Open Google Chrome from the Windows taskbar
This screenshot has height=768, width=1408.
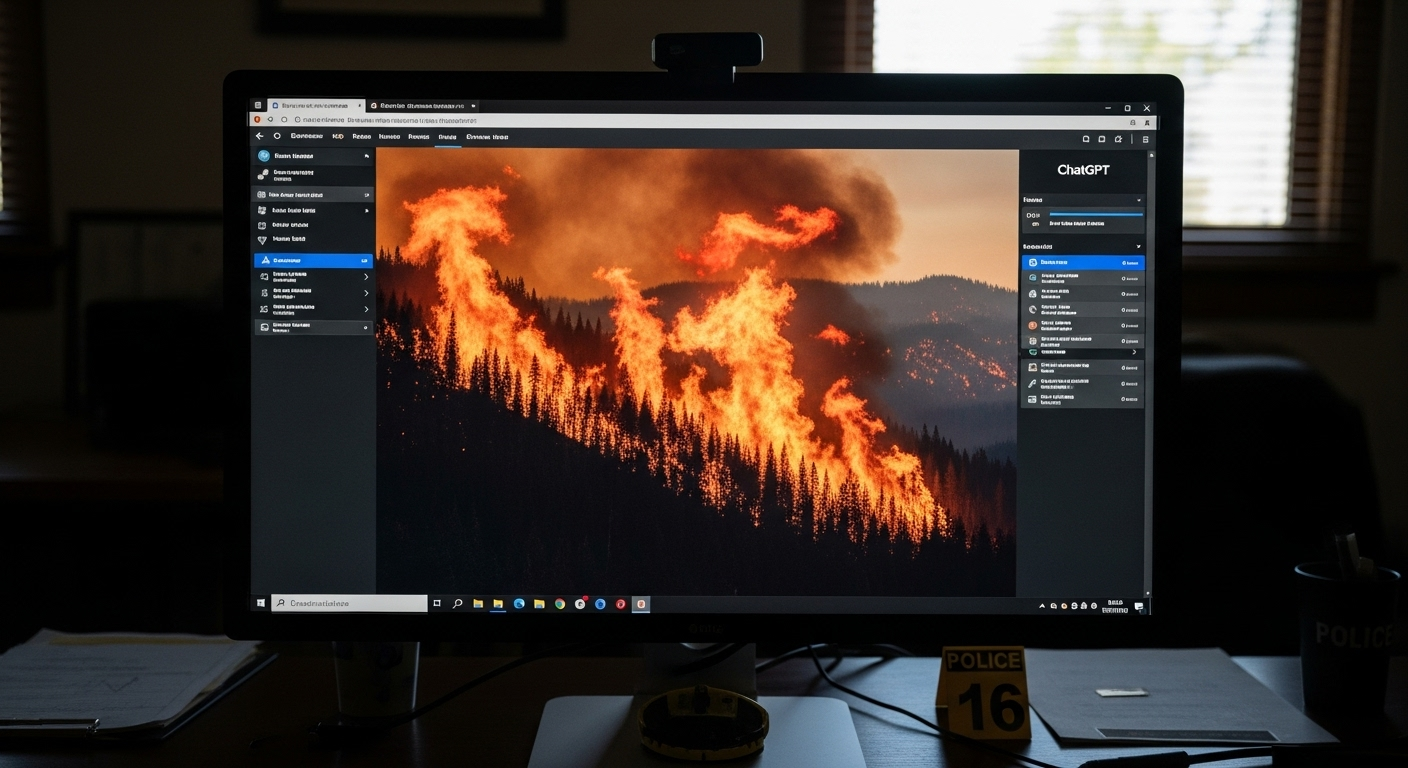560,604
